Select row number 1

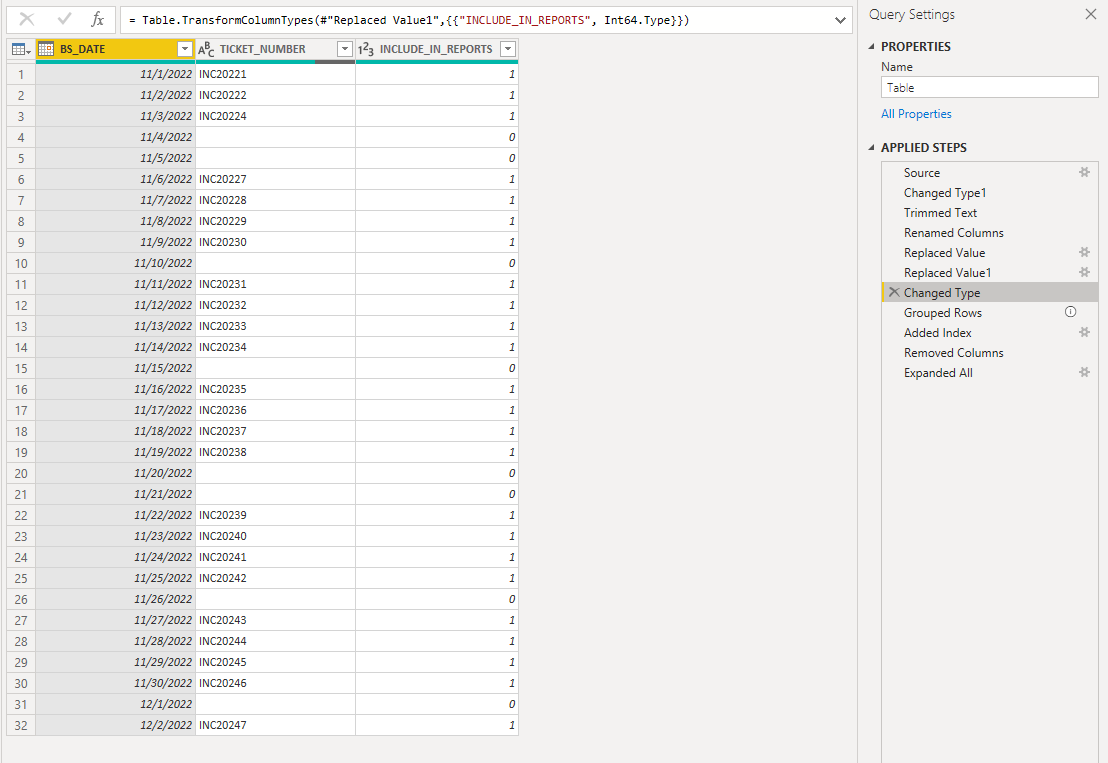tap(21, 74)
